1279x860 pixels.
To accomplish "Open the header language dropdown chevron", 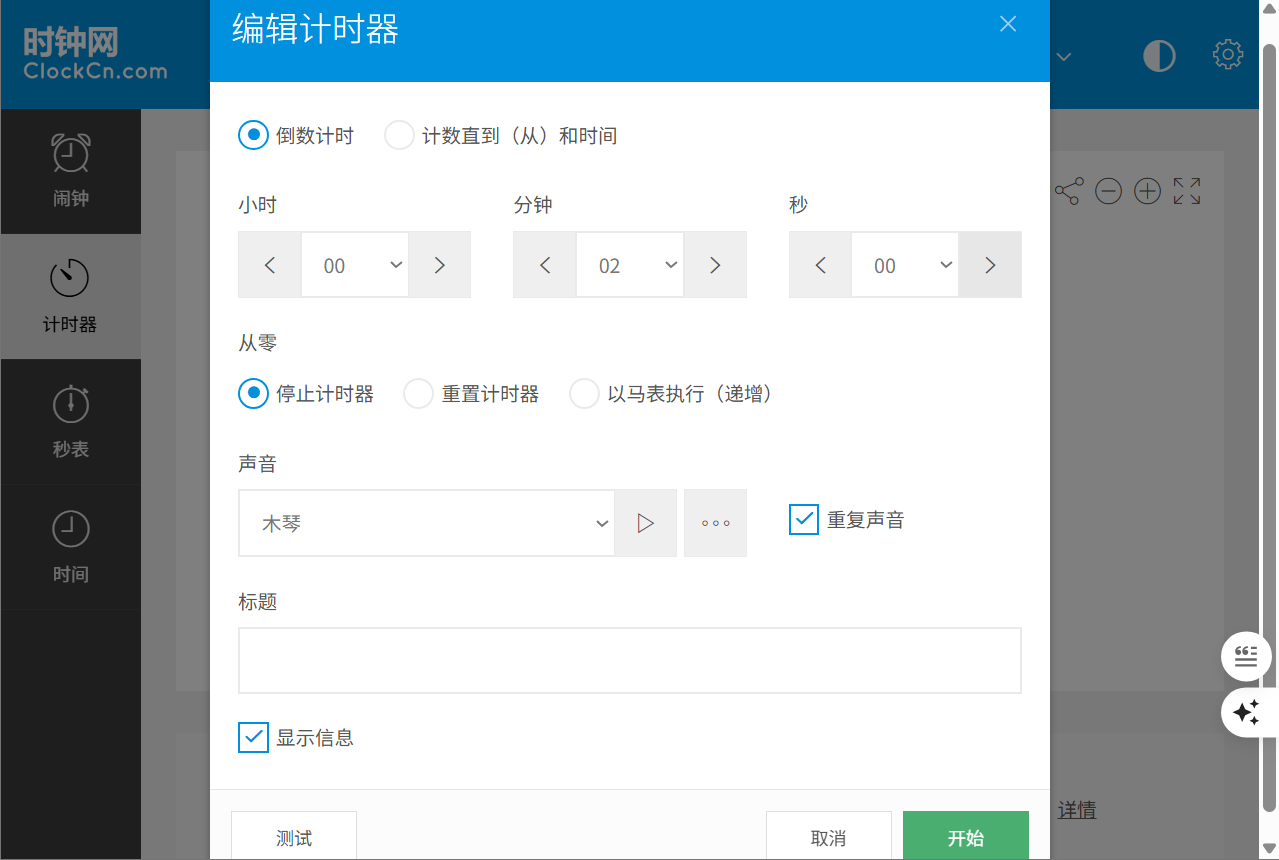I will [1064, 57].
